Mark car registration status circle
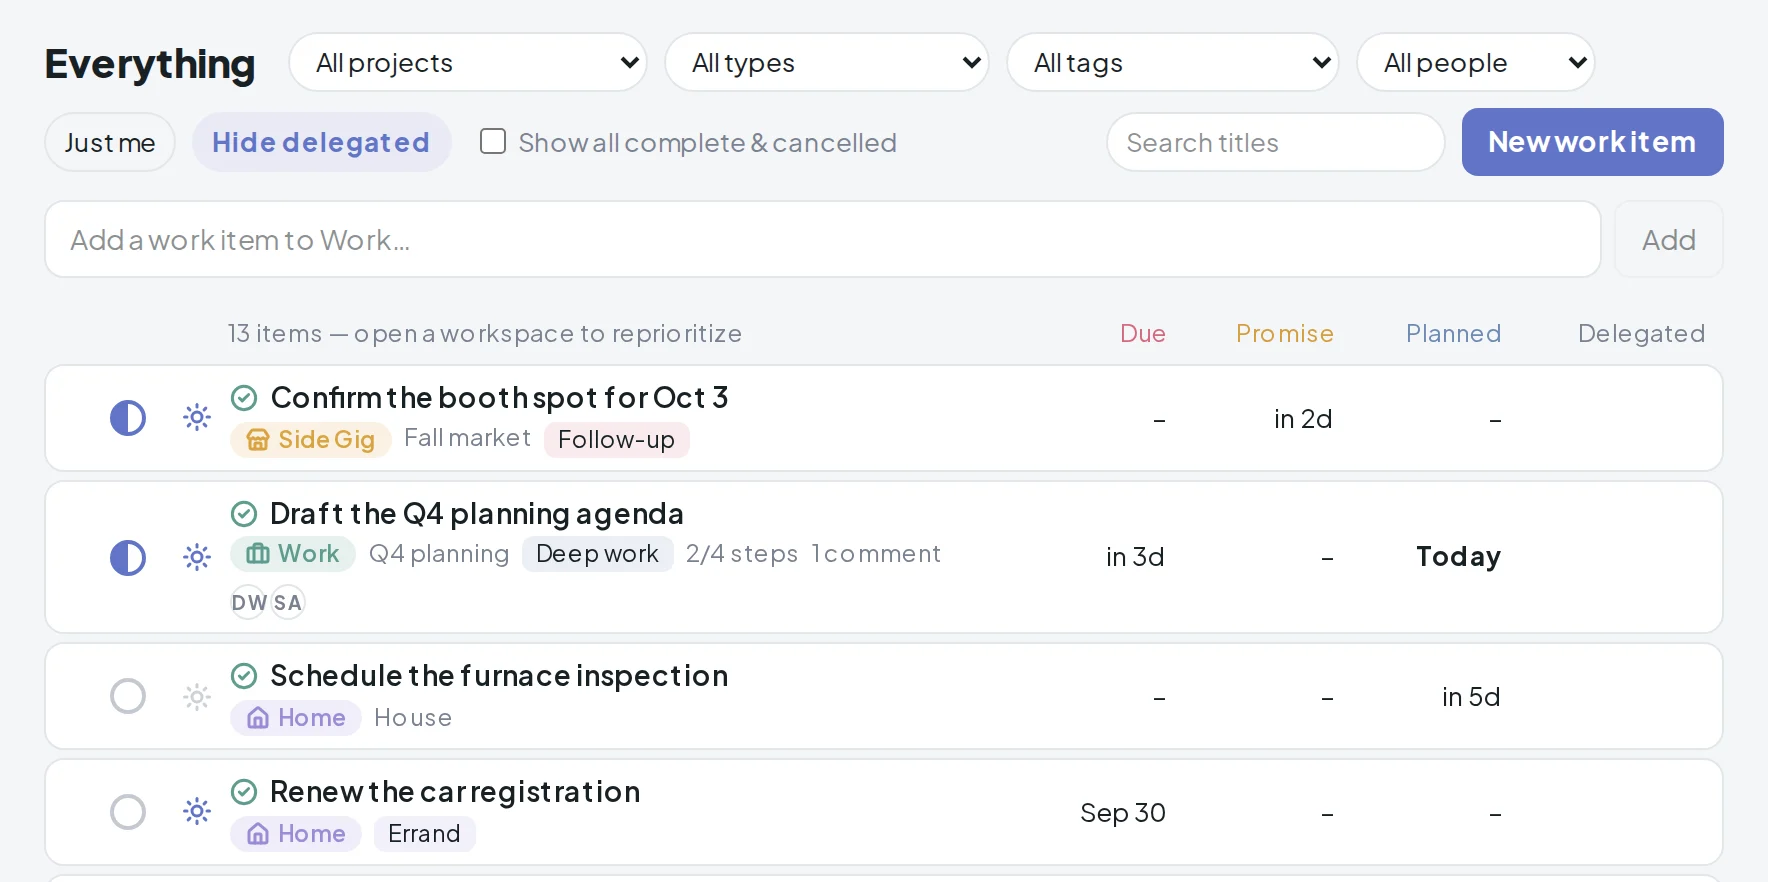 pyautogui.click(x=128, y=812)
